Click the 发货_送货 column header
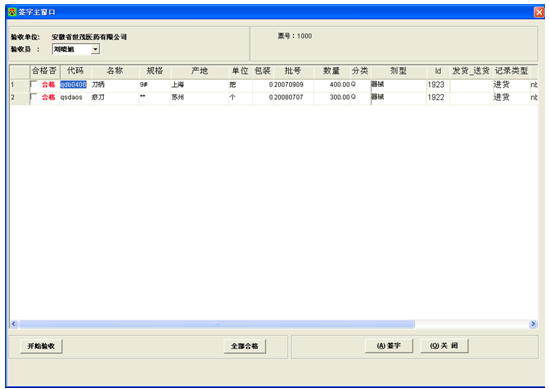 coord(471,71)
